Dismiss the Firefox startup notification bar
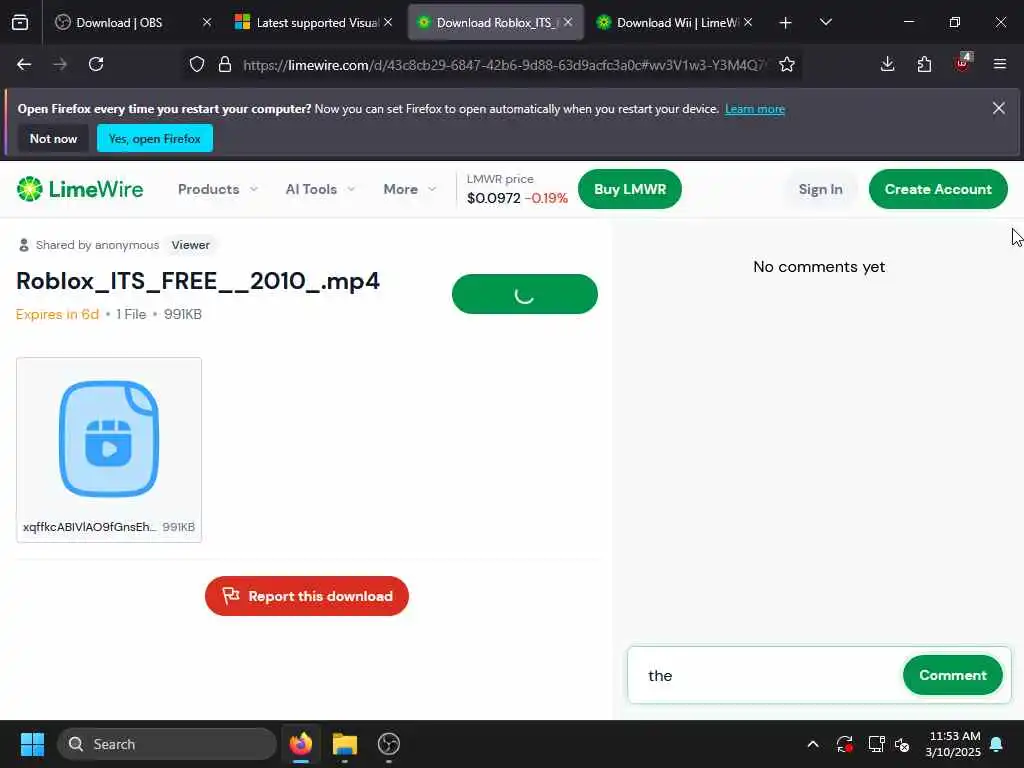The width and height of the screenshot is (1024, 768). pyautogui.click(x=999, y=108)
